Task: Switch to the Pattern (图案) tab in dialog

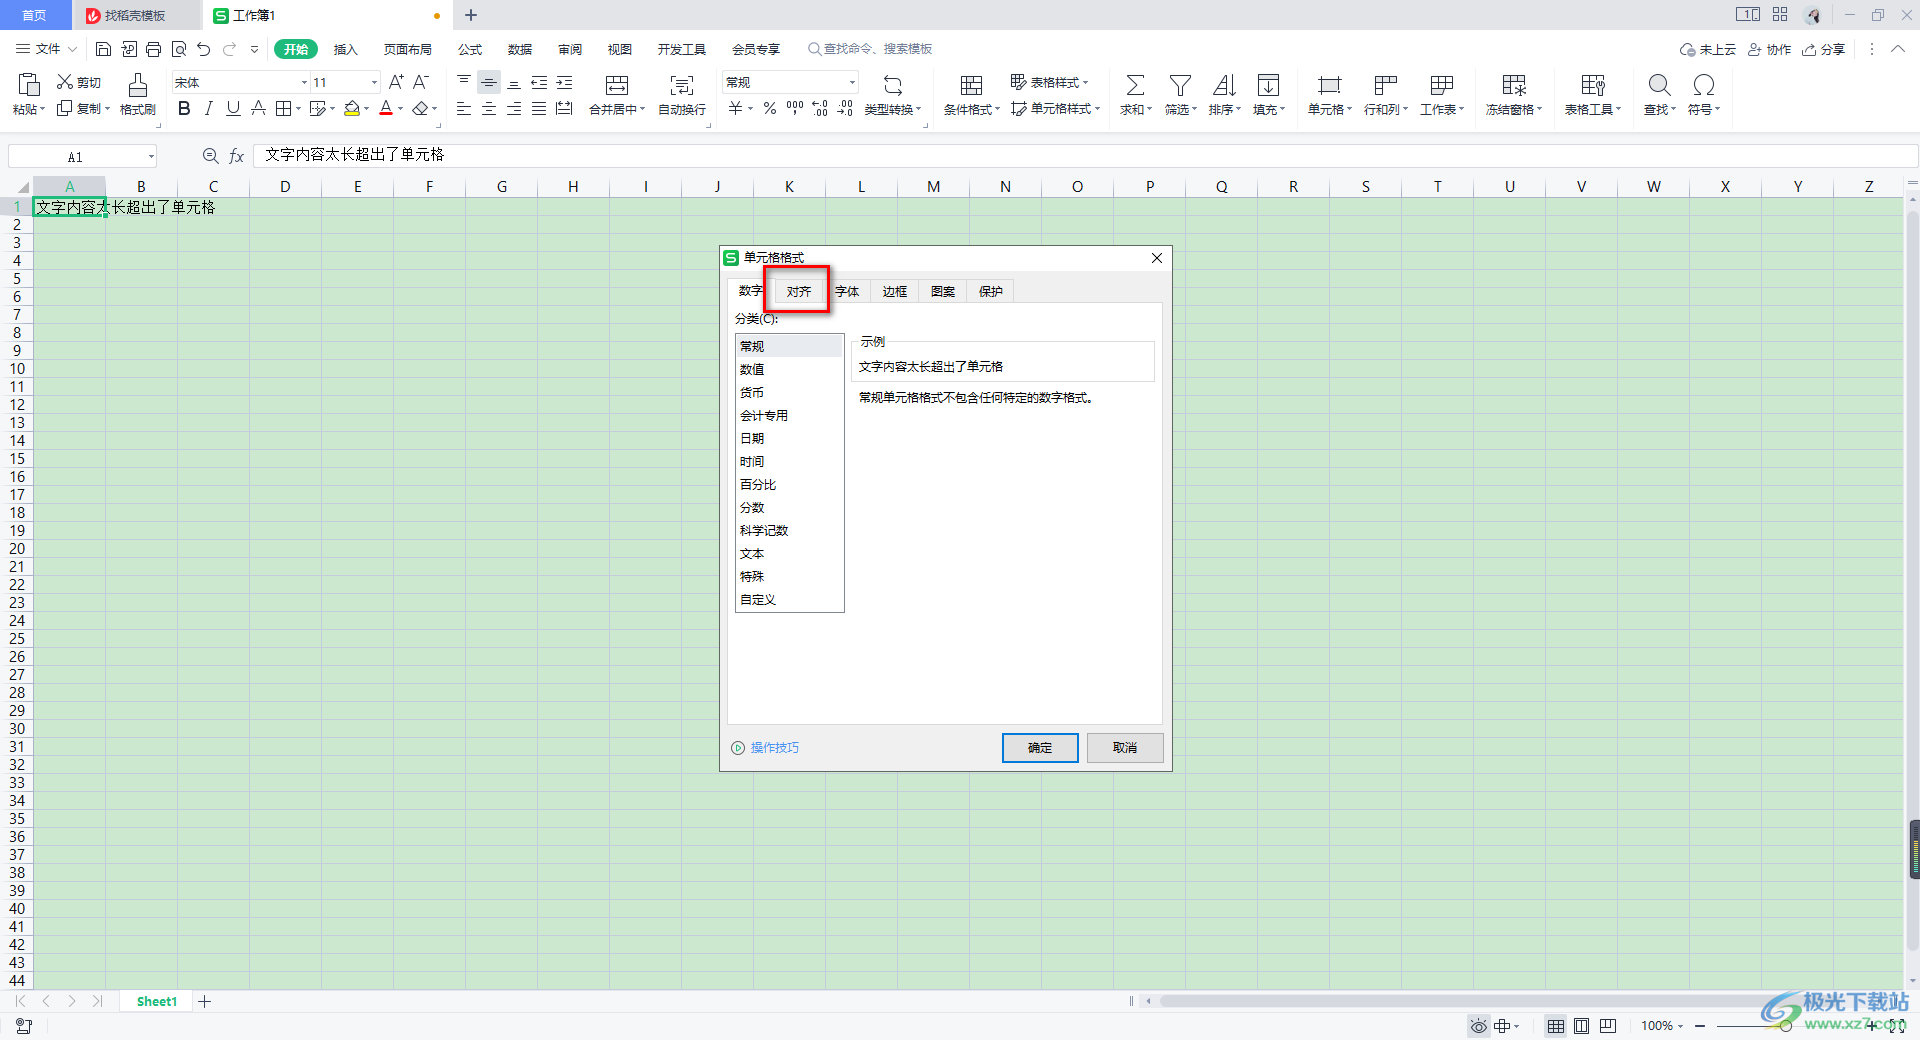Action: [943, 291]
